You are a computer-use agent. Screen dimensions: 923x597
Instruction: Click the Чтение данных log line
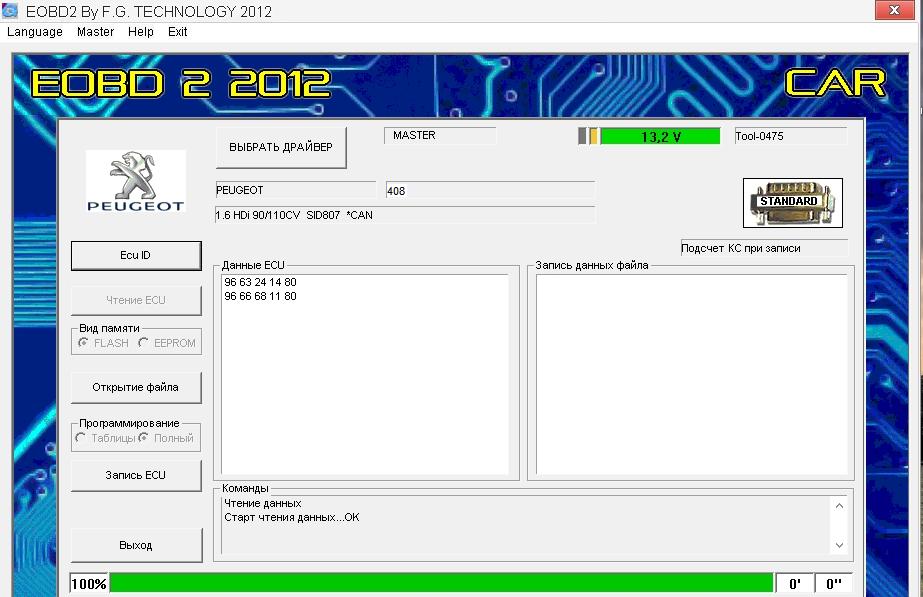pyautogui.click(x=263, y=503)
